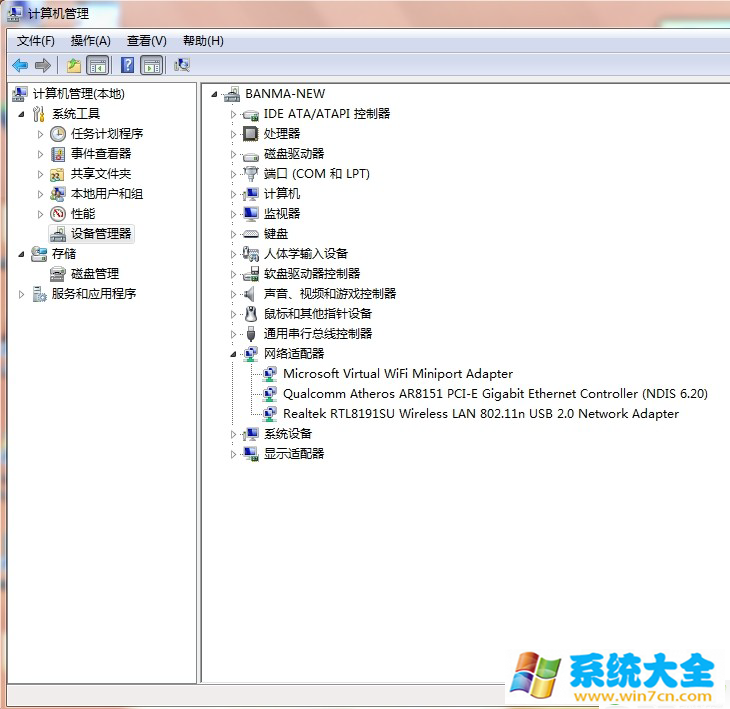Screen dimensions: 730x709
Task: Click the ports COM and LPT icon
Action: point(250,174)
